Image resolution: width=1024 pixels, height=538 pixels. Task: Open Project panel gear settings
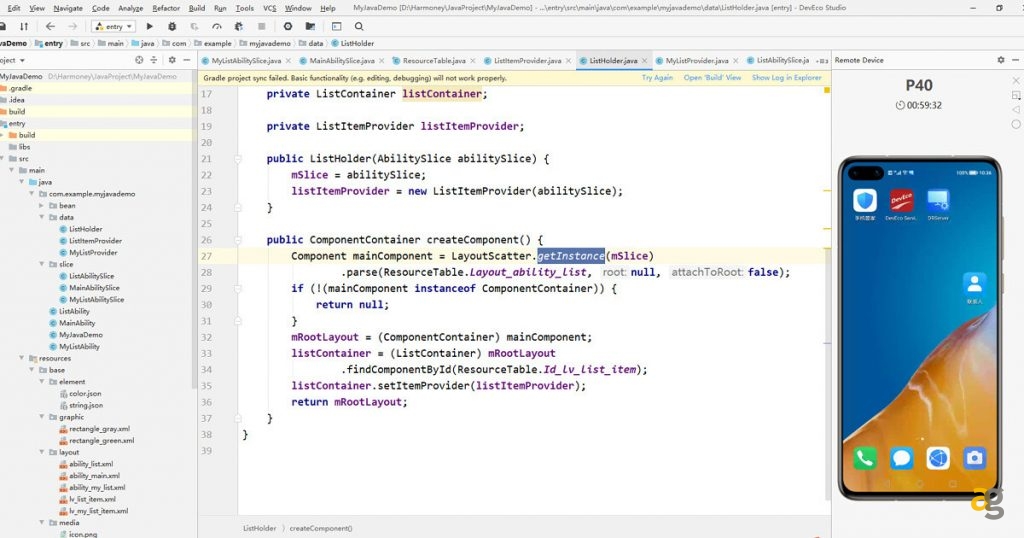(x=172, y=60)
